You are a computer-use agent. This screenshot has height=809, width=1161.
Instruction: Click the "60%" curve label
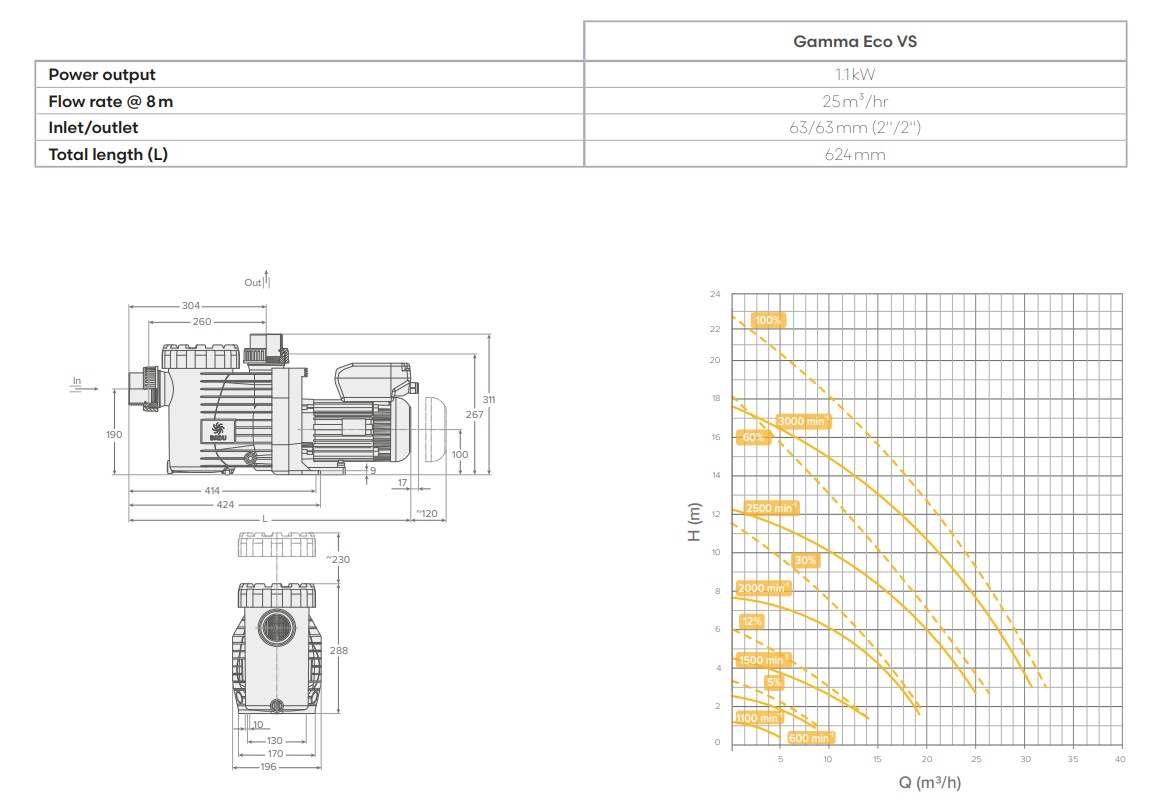pyautogui.click(x=753, y=437)
